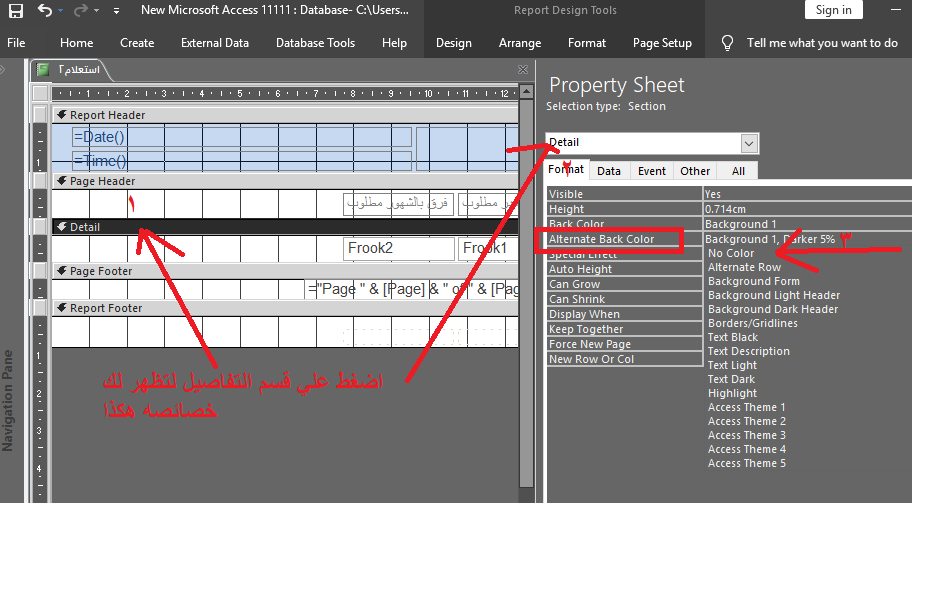Open the Page Setup tab
The width and height of the screenshot is (939, 611).
(x=662, y=43)
